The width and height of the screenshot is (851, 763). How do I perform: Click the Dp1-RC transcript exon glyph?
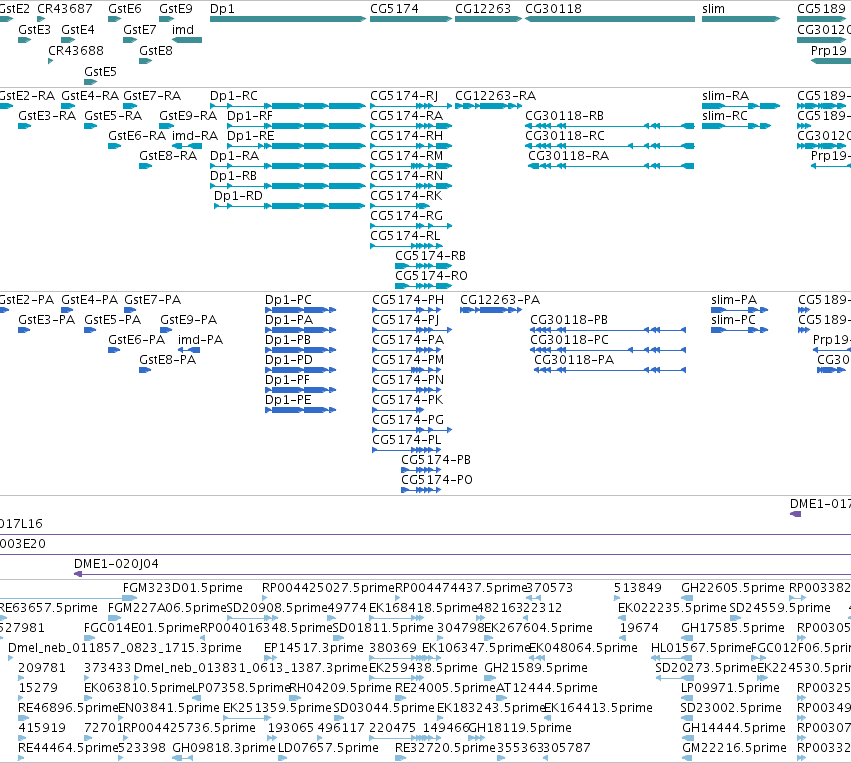click(288, 106)
